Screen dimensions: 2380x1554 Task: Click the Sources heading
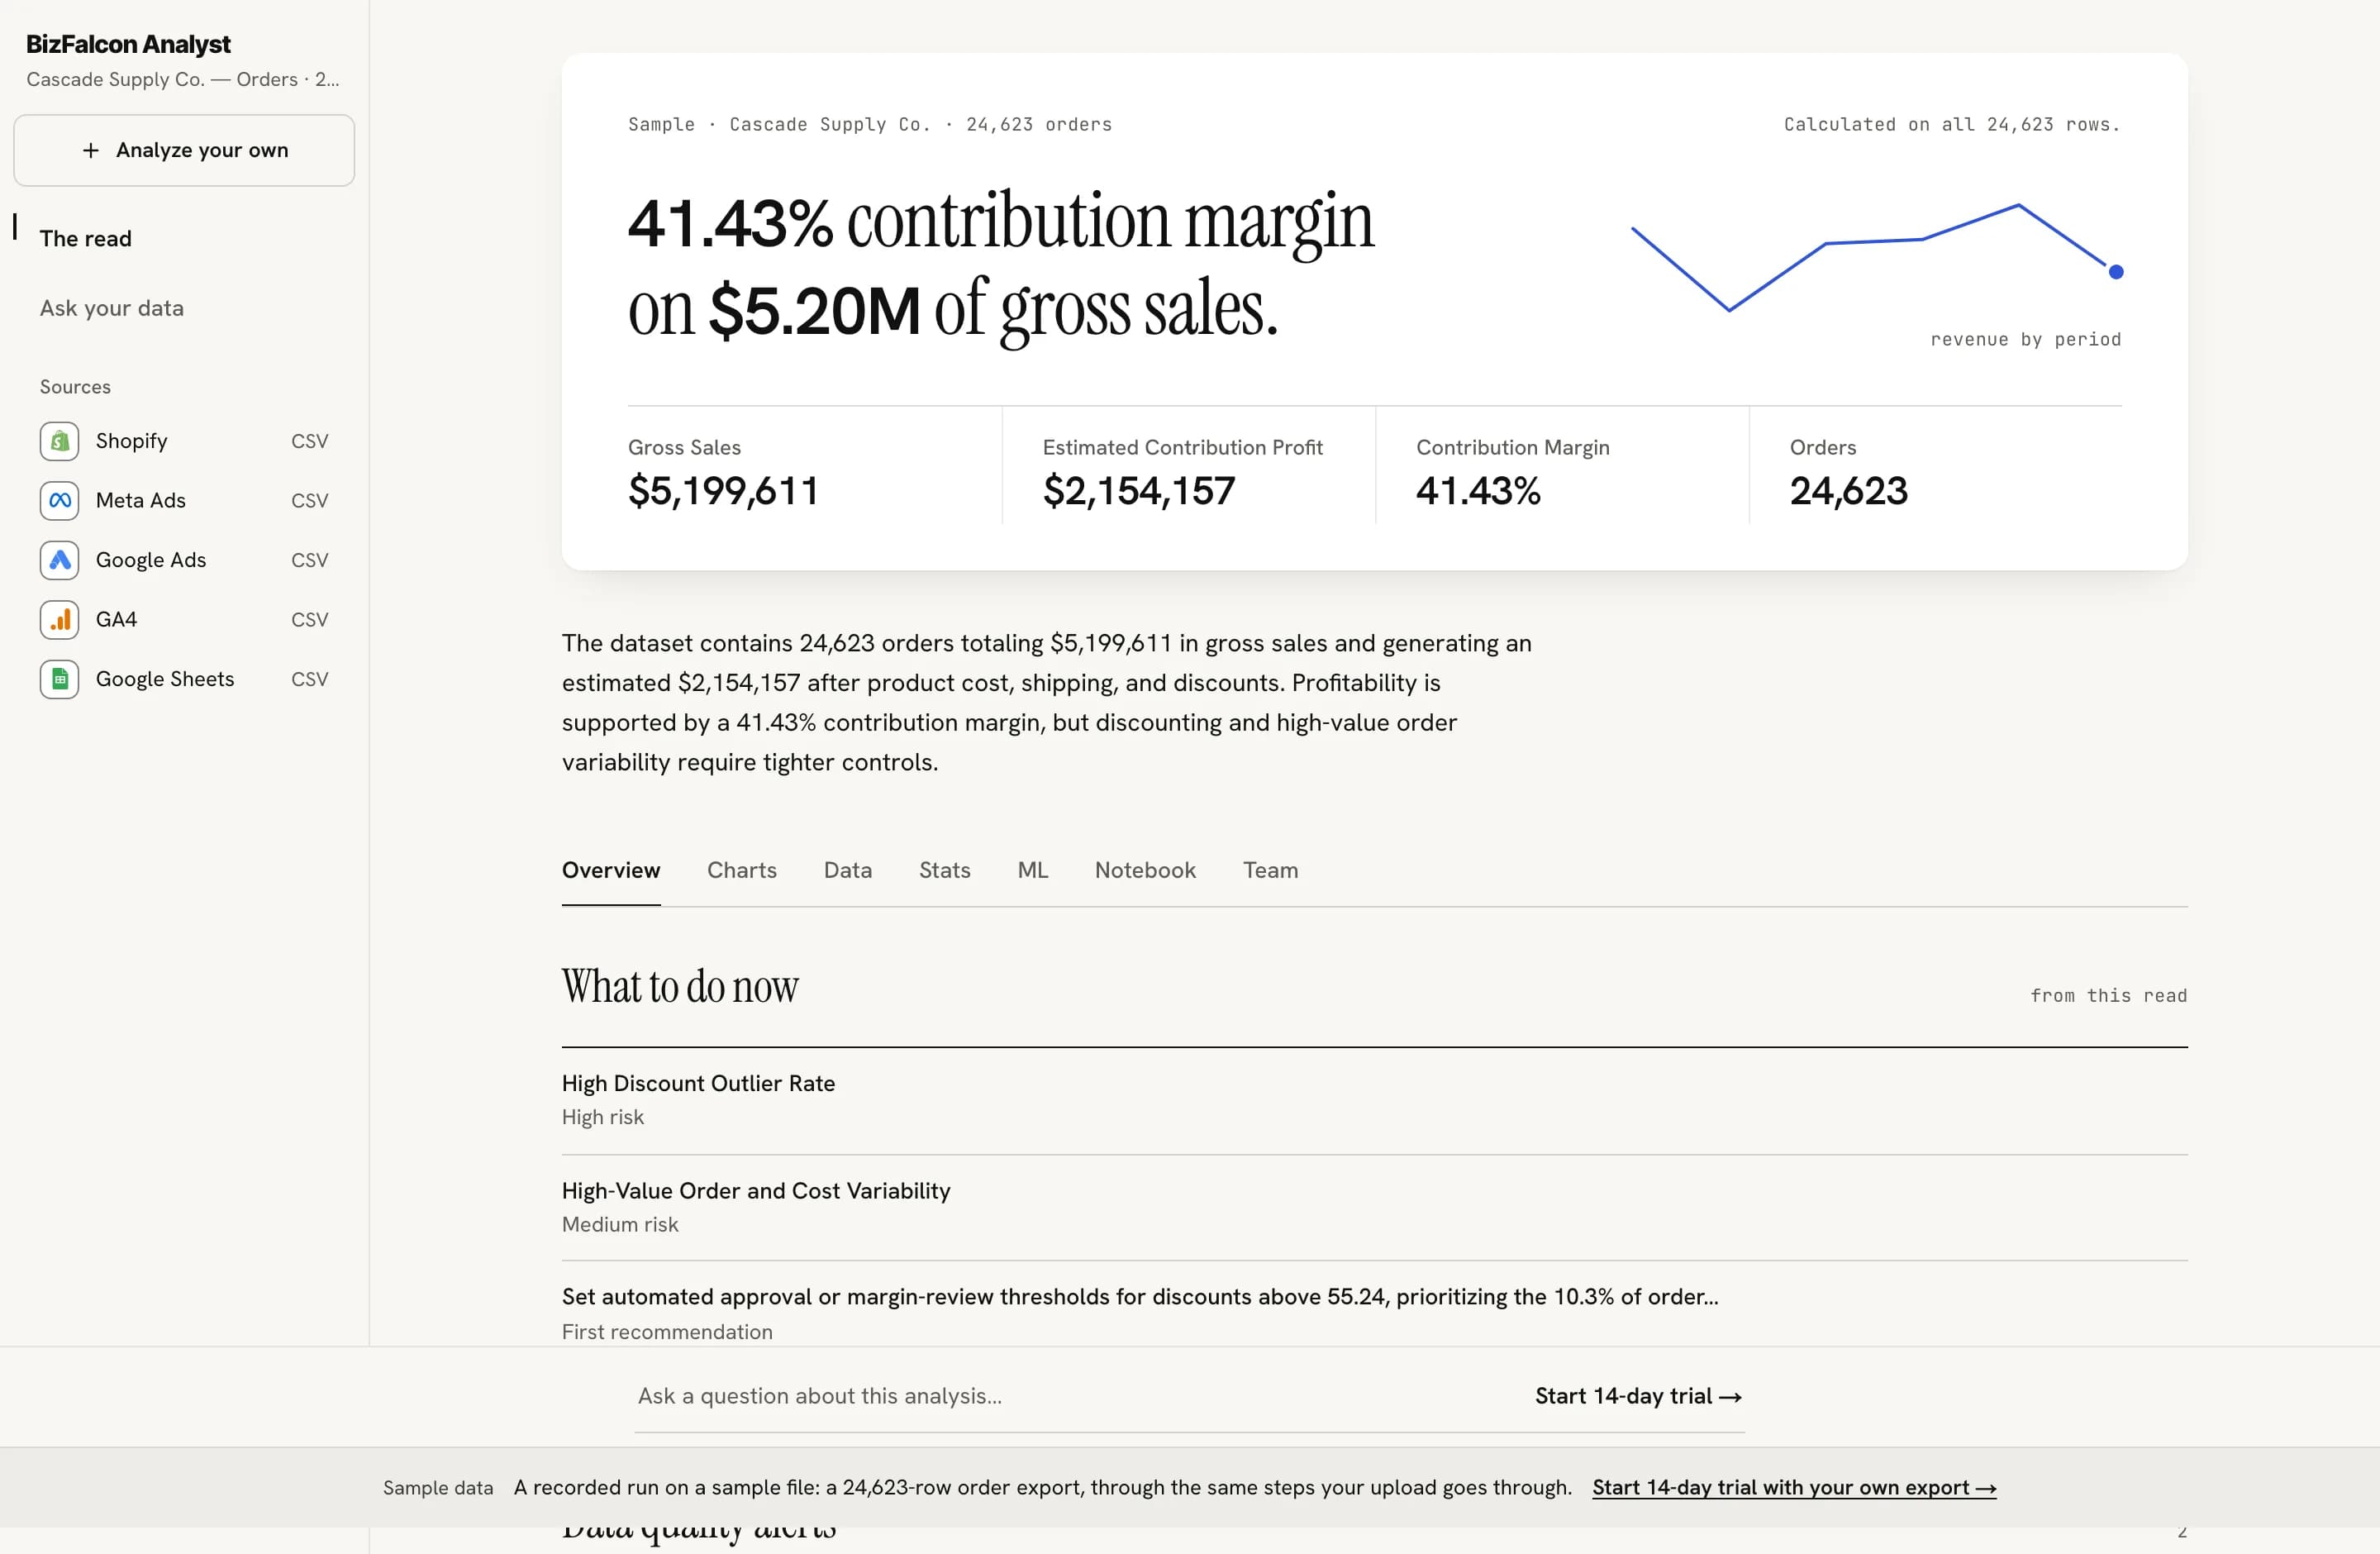(75, 387)
